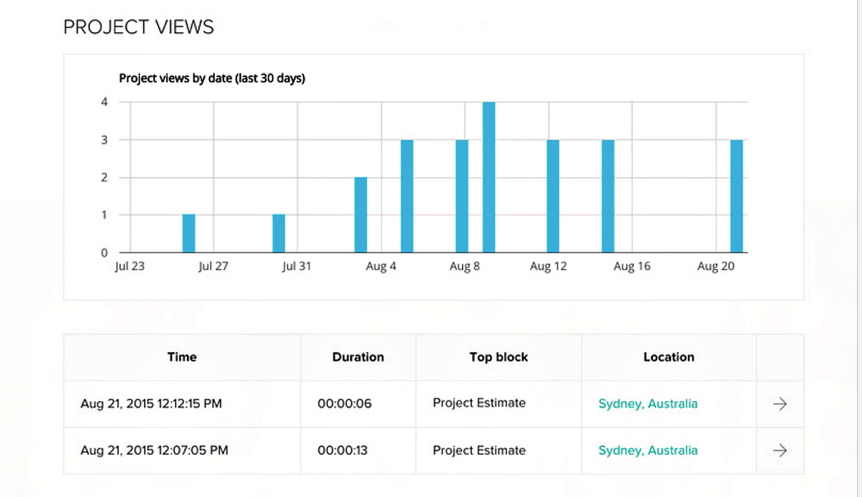Click the chart title Project views by date
This screenshot has width=862, height=497.
coord(212,78)
